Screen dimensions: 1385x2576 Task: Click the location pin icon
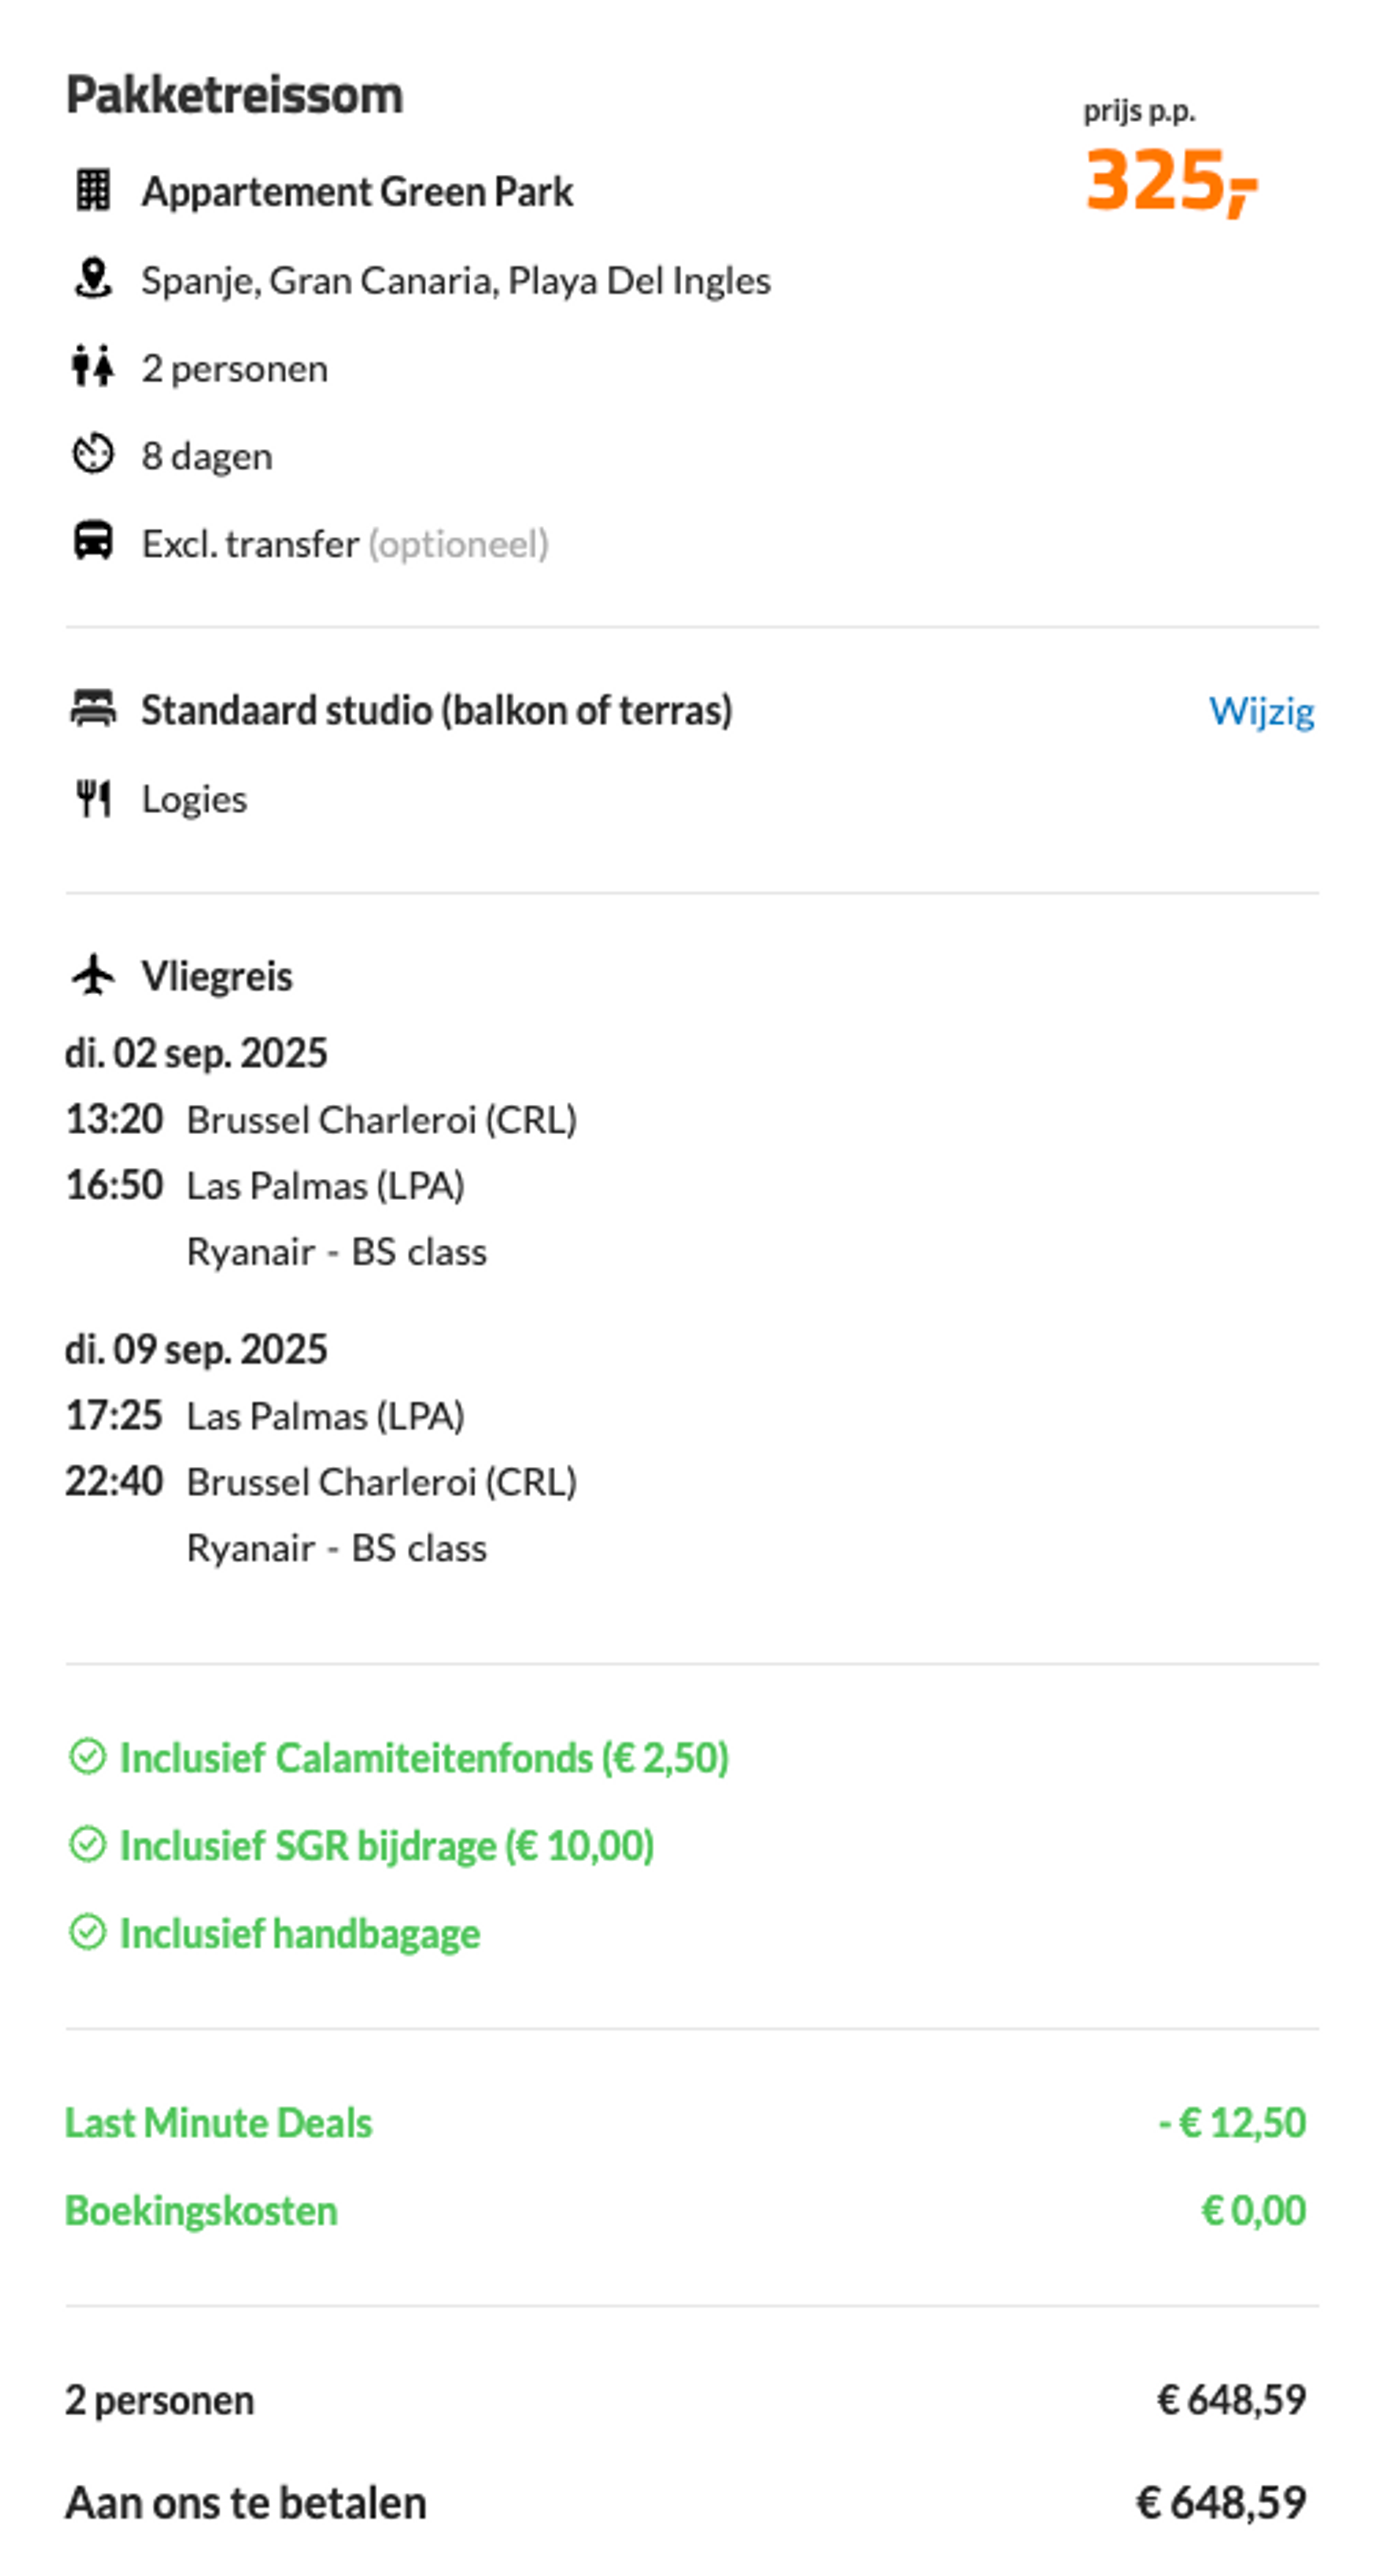[93, 279]
